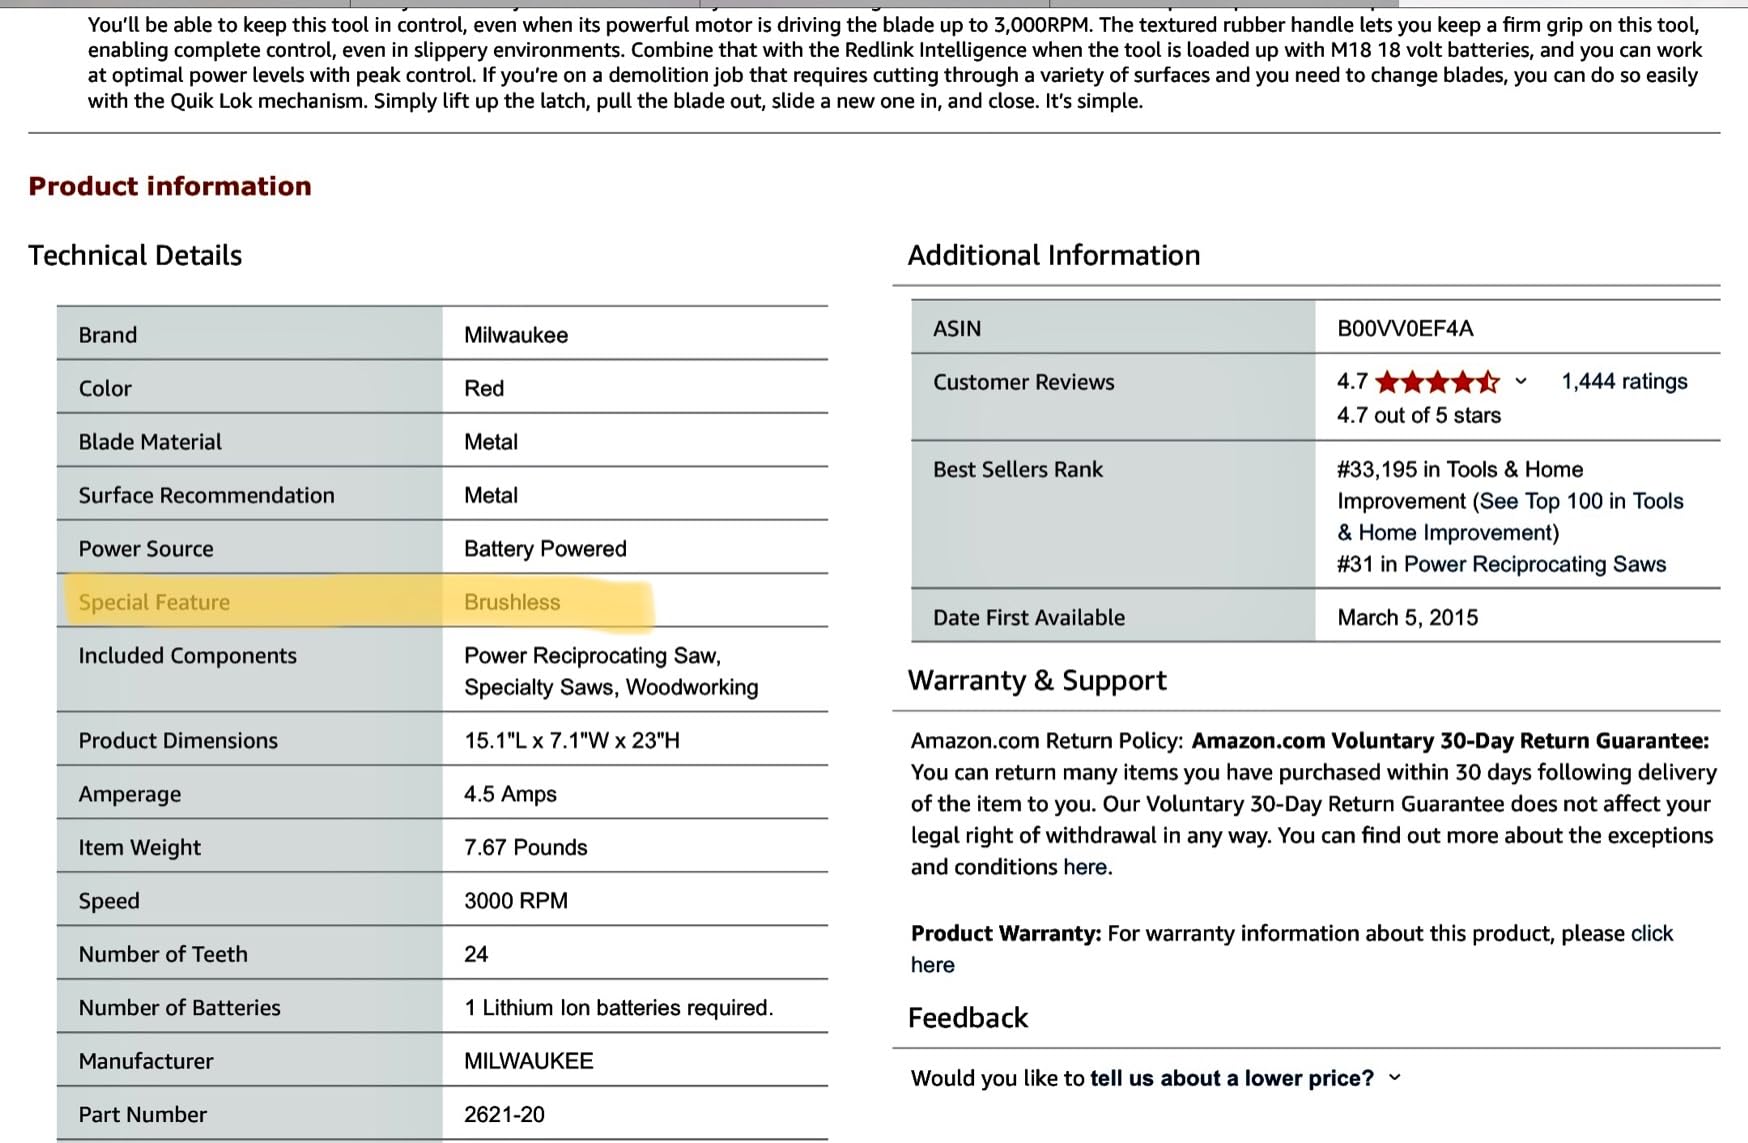Click the Technical Details heading

(135, 255)
